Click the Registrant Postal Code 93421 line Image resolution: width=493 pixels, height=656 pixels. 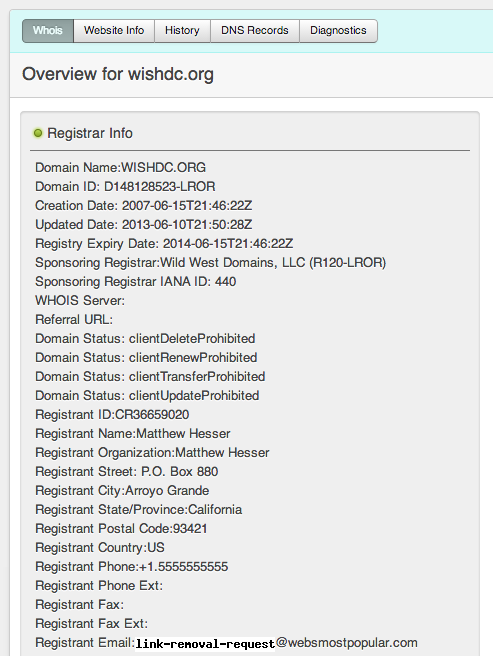(121, 529)
